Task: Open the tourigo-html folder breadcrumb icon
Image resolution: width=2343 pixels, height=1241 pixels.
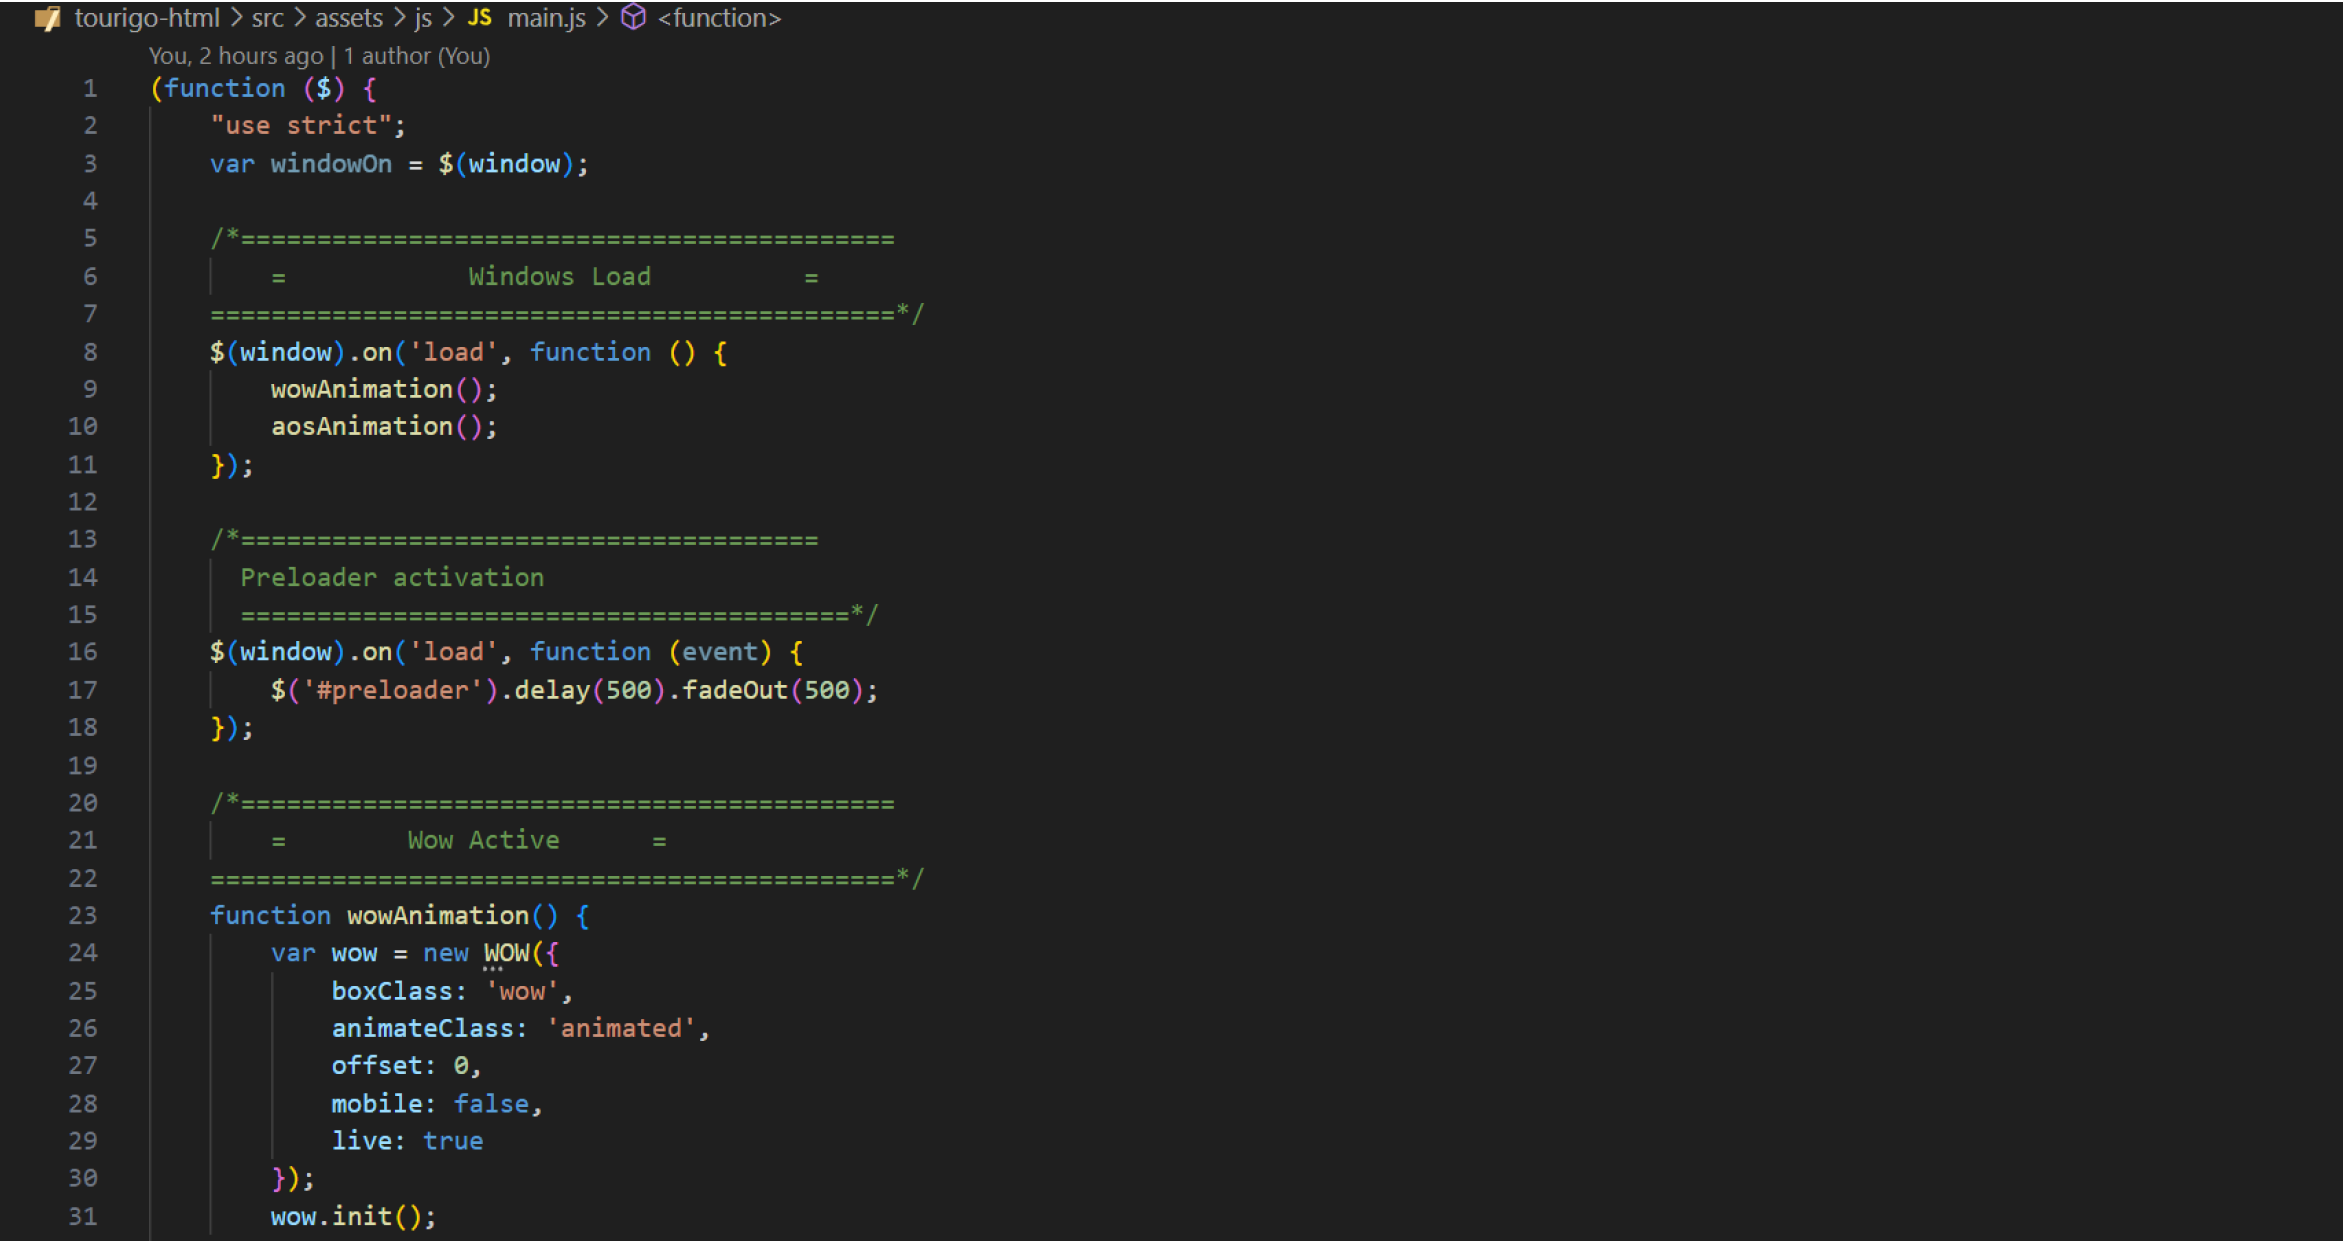Action: point(47,18)
